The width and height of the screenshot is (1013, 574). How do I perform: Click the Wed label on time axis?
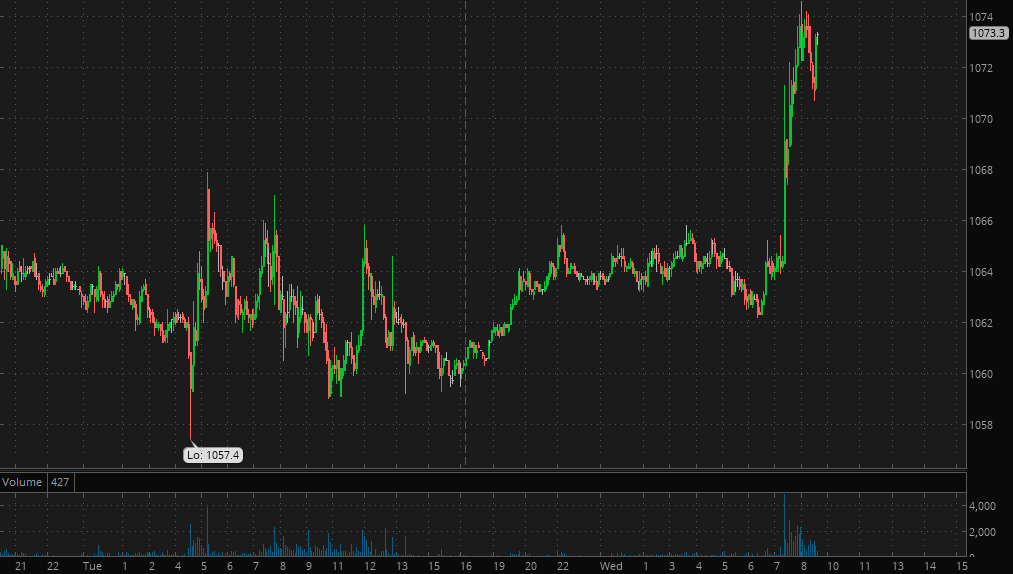point(611,566)
